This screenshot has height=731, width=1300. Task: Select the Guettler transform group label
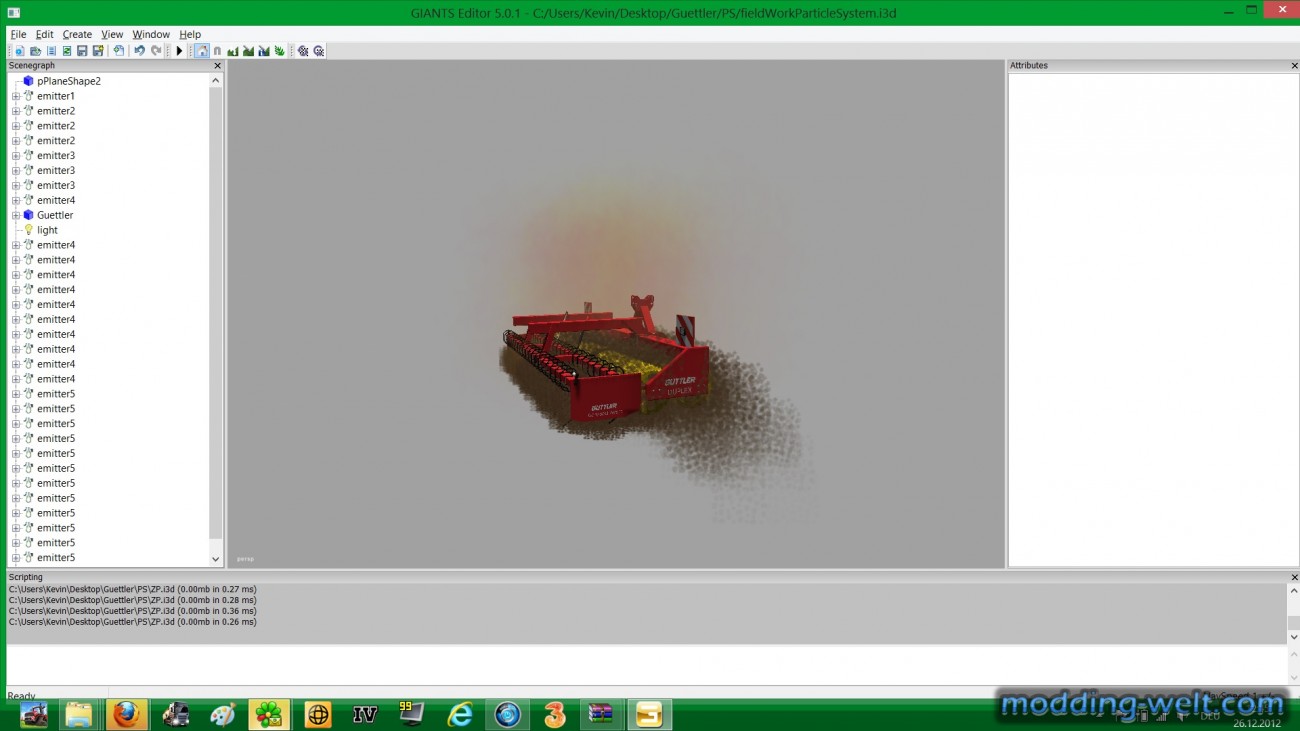[x=55, y=215]
